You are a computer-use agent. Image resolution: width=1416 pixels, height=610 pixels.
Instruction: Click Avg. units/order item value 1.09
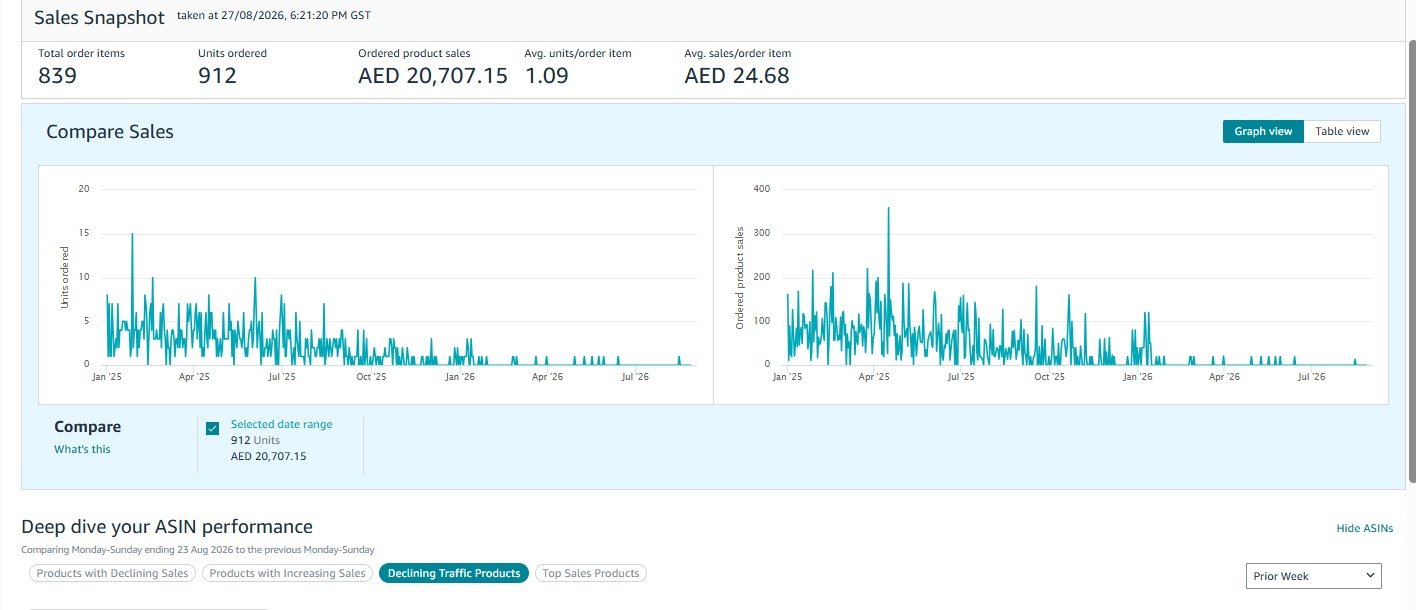pos(546,75)
